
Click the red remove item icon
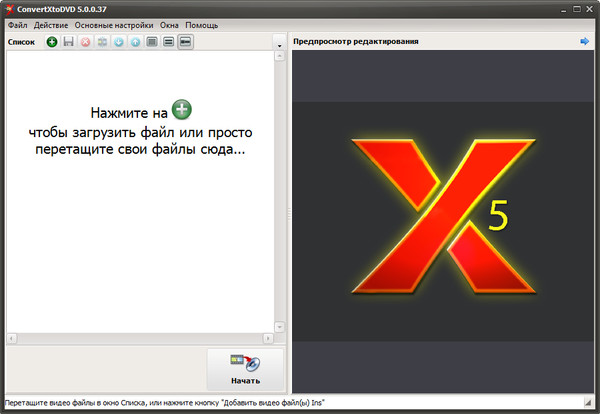click(85, 42)
